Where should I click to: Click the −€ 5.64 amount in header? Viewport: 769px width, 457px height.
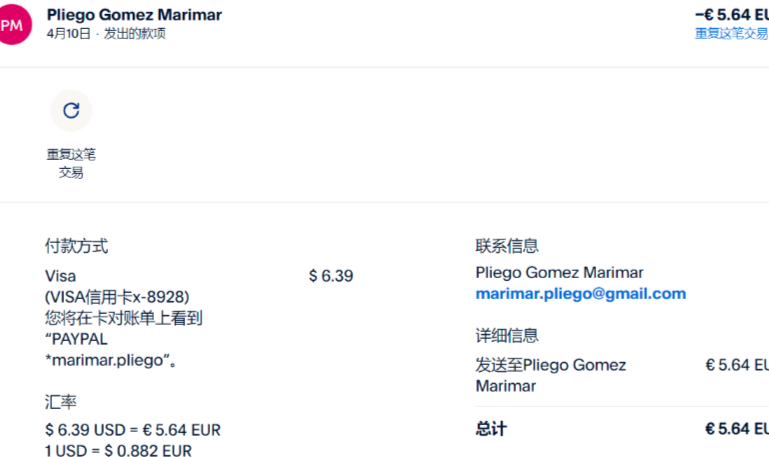point(730,15)
